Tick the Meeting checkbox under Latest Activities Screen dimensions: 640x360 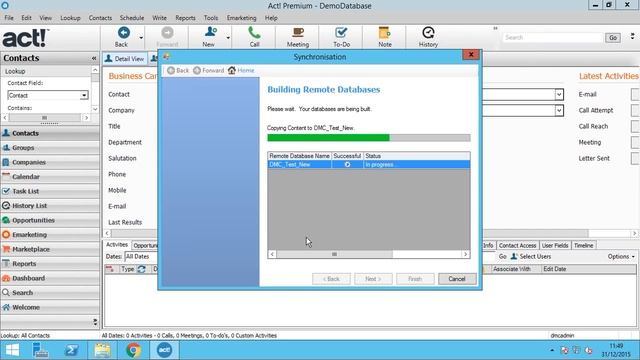[x=635, y=142]
